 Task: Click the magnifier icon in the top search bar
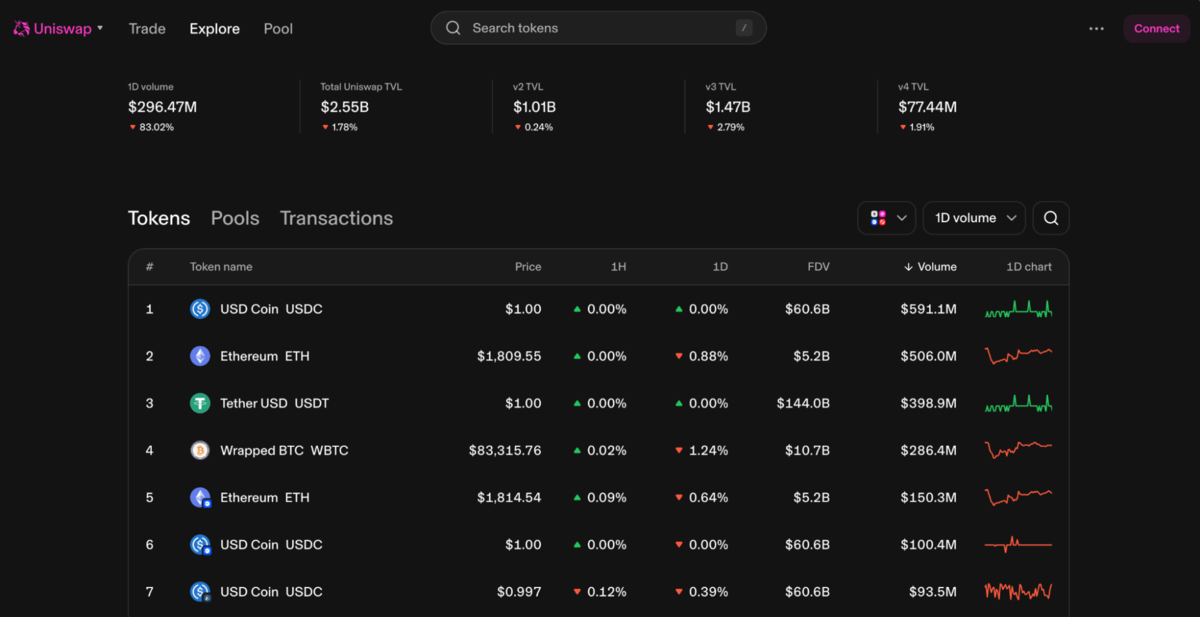[x=453, y=28]
